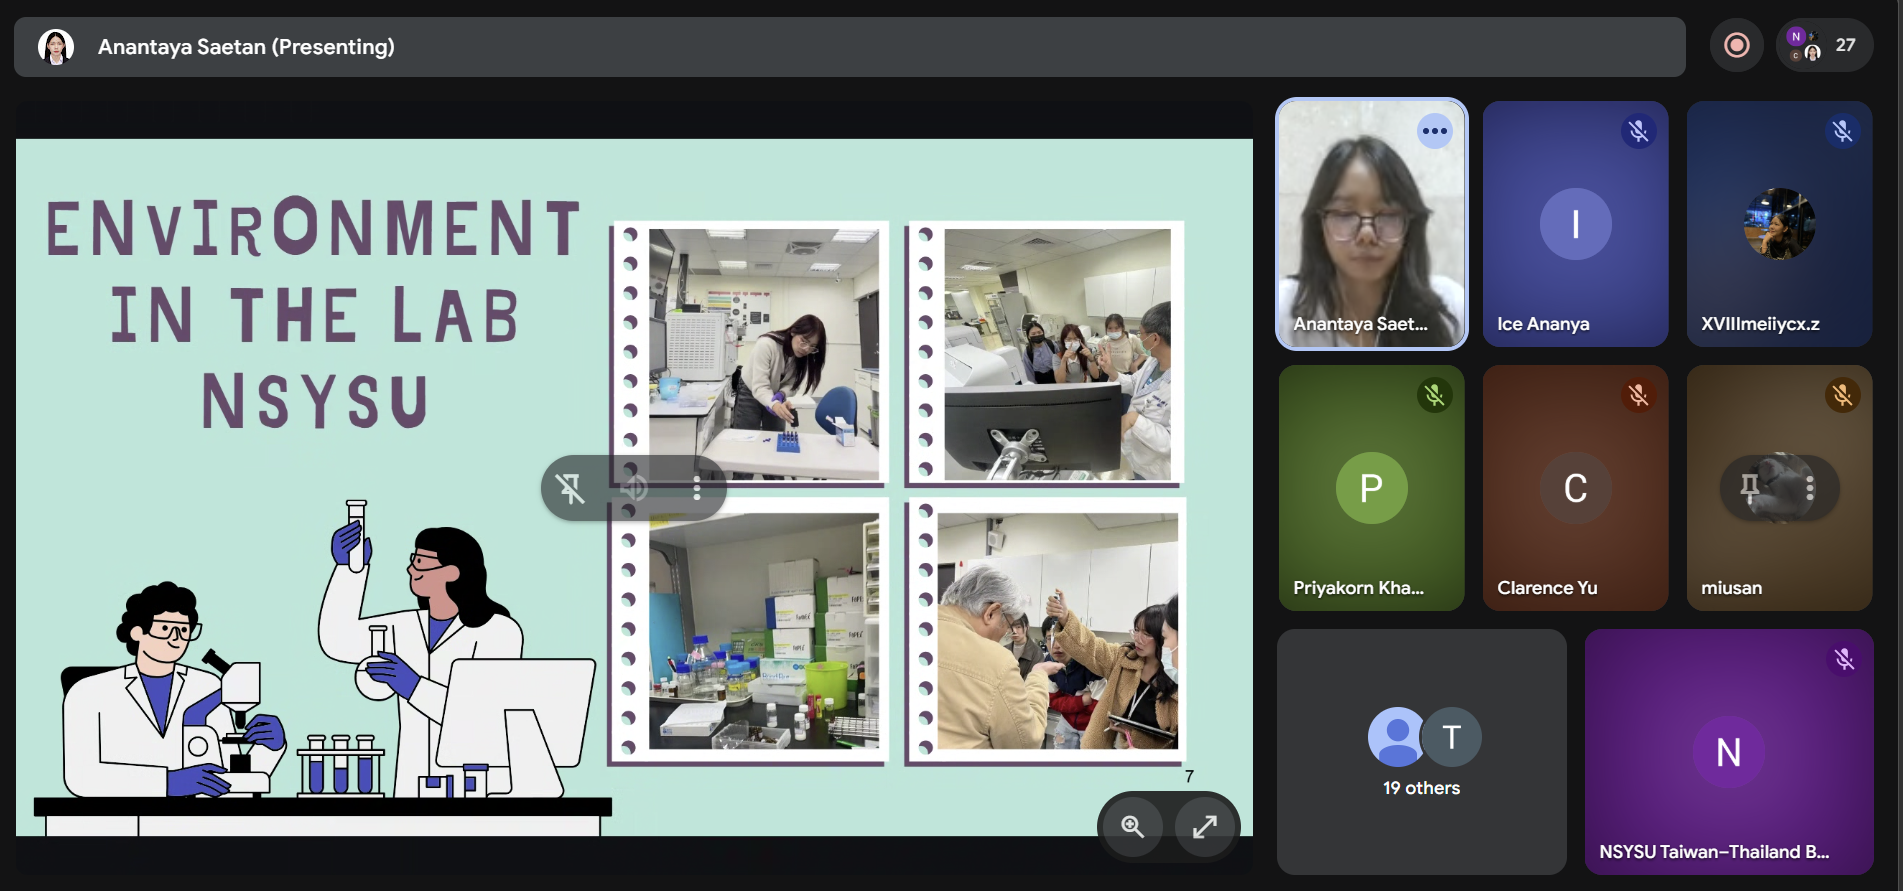Pin miusan's tile using the pin icon
The height and width of the screenshot is (891, 1903).
point(1750,488)
